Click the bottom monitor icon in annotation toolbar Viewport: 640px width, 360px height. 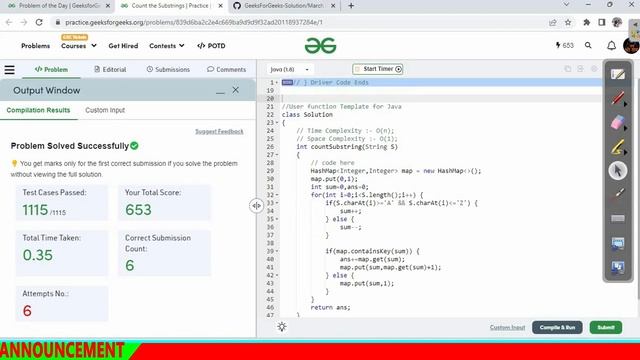click(x=618, y=267)
